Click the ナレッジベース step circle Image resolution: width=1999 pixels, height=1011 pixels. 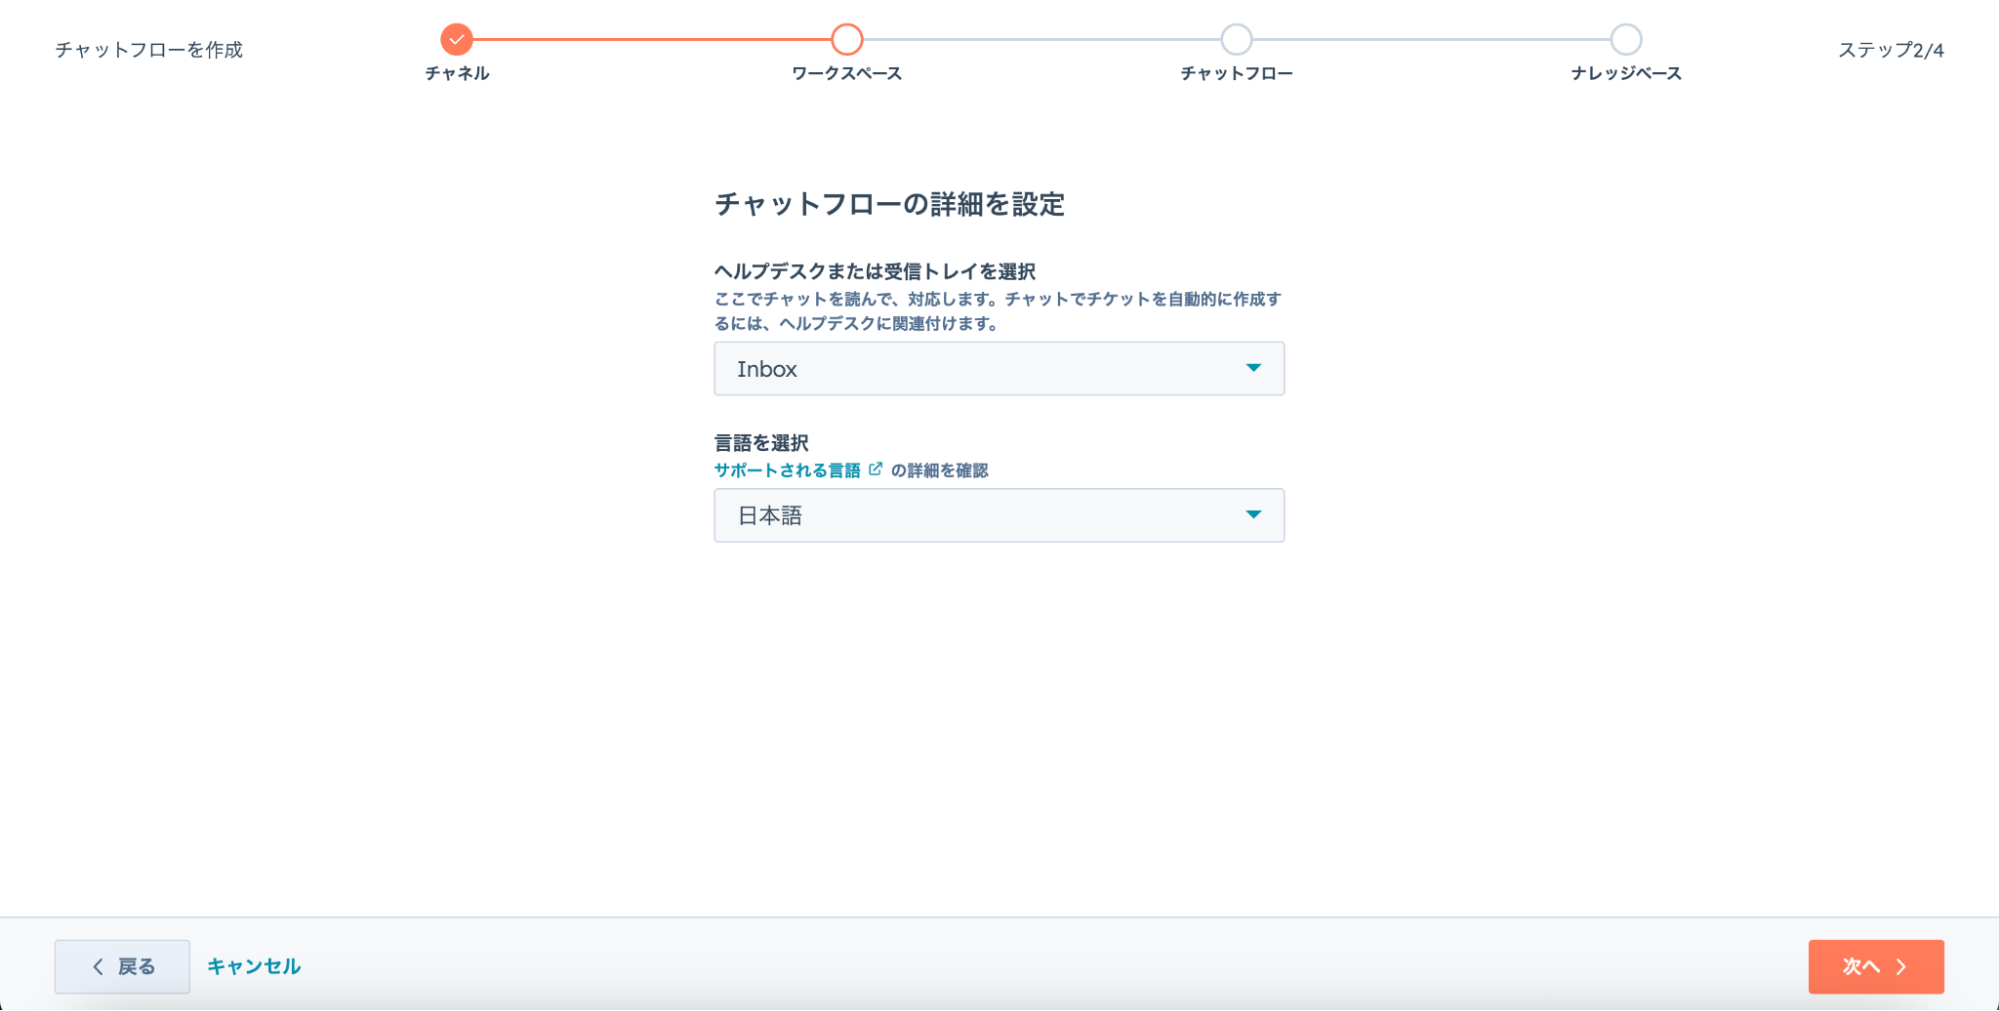click(x=1625, y=40)
